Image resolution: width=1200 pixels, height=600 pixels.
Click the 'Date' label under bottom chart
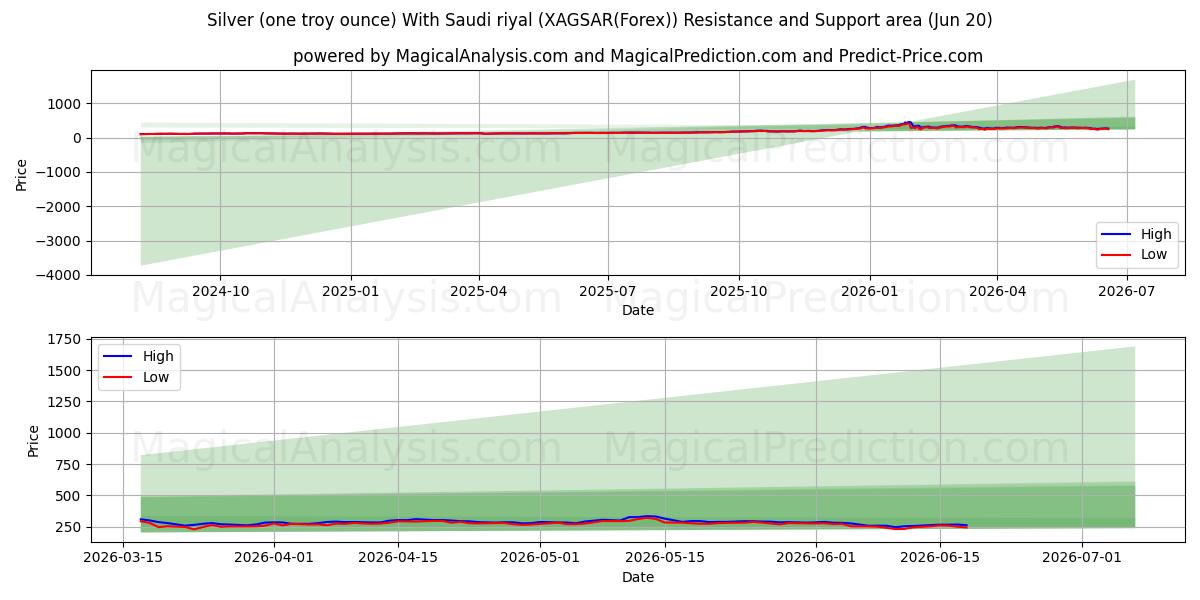(638, 577)
